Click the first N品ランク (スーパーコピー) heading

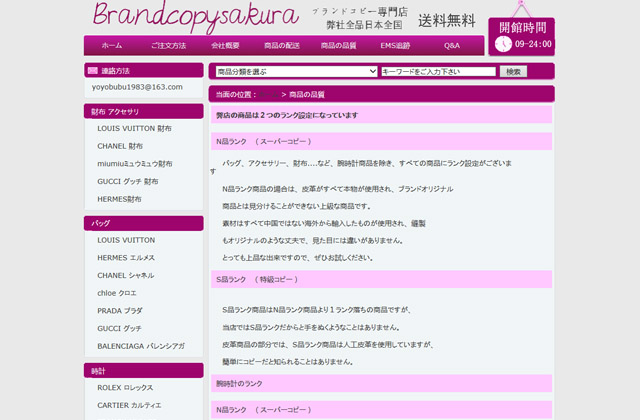(x=381, y=141)
